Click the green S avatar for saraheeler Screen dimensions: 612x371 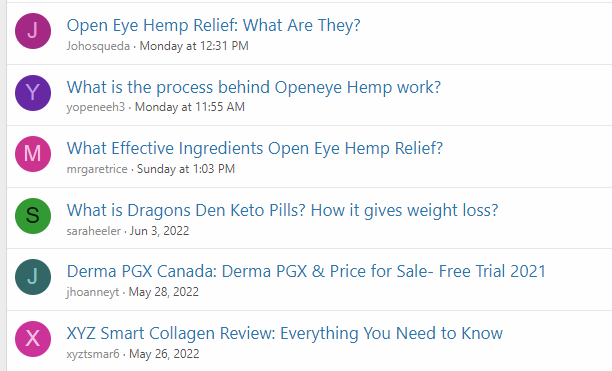click(33, 216)
